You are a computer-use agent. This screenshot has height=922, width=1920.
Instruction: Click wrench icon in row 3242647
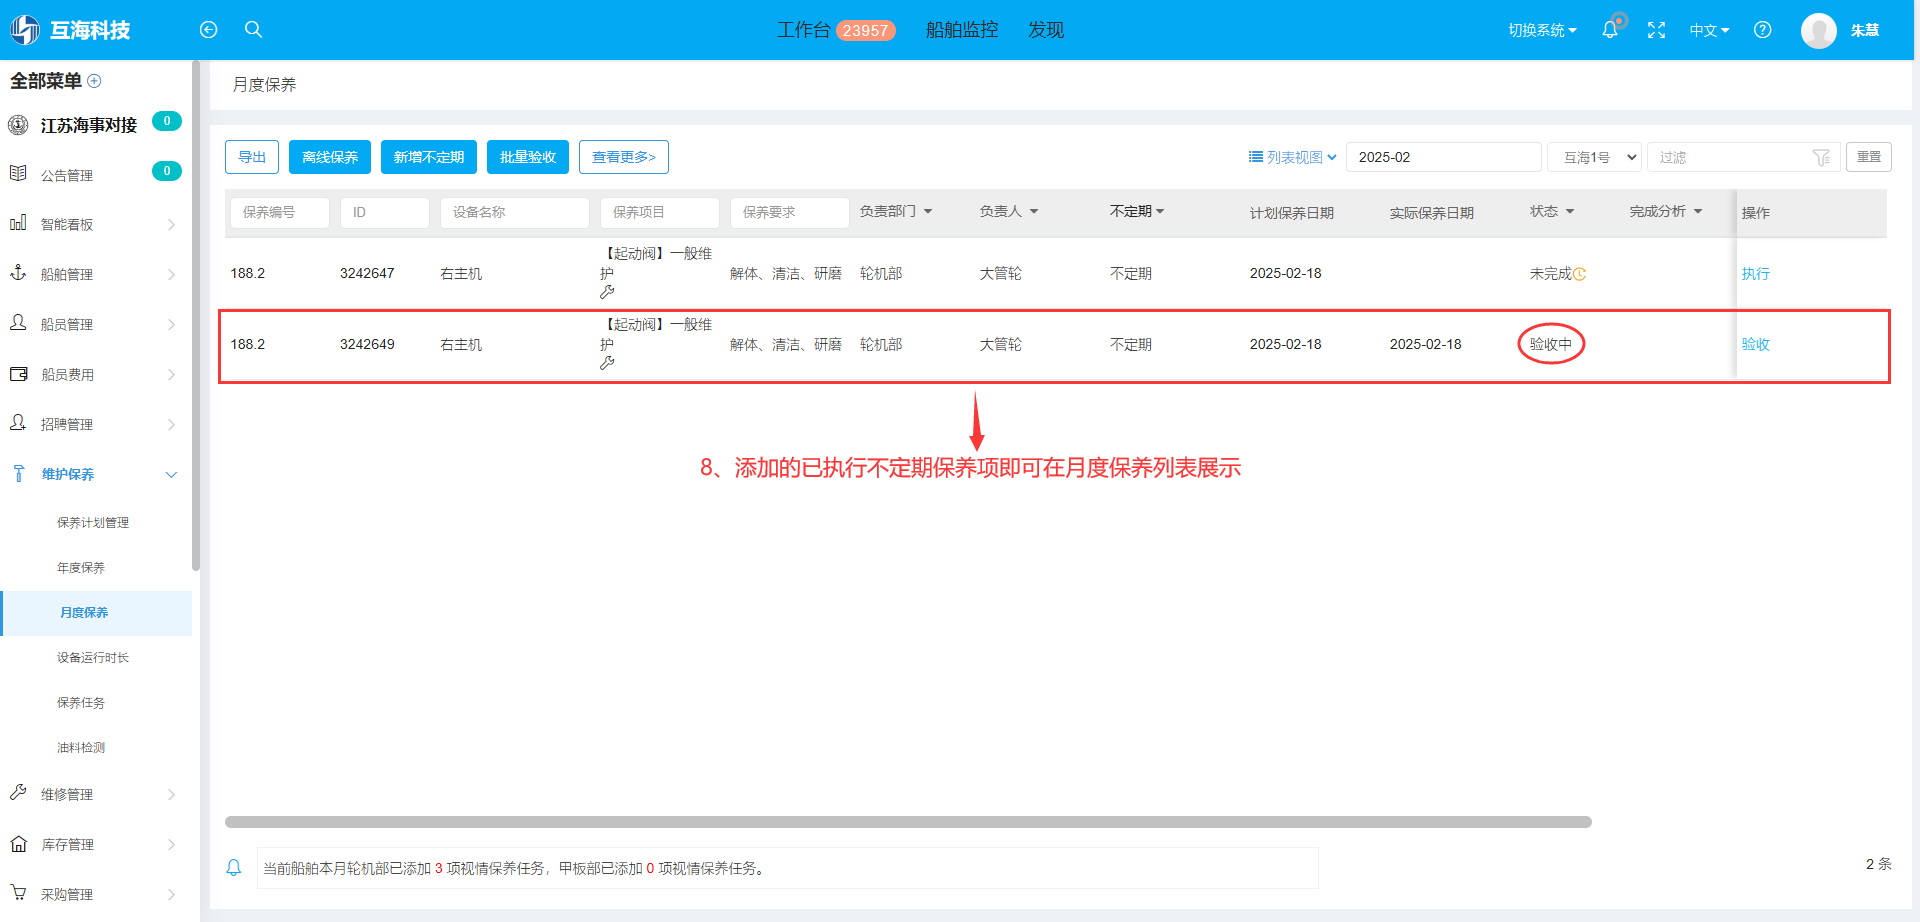[x=607, y=292]
